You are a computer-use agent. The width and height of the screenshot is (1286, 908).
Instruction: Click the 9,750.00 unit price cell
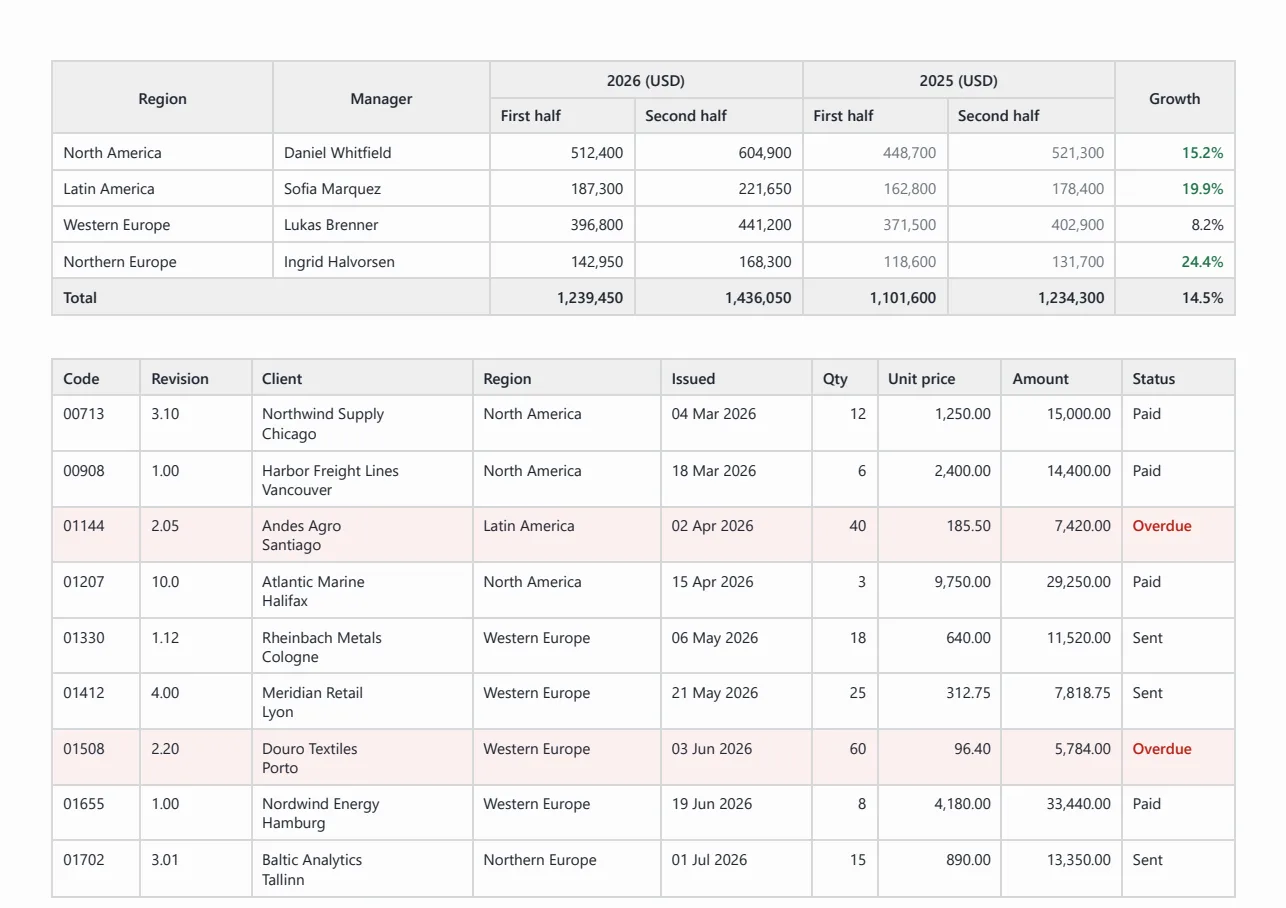(x=939, y=591)
